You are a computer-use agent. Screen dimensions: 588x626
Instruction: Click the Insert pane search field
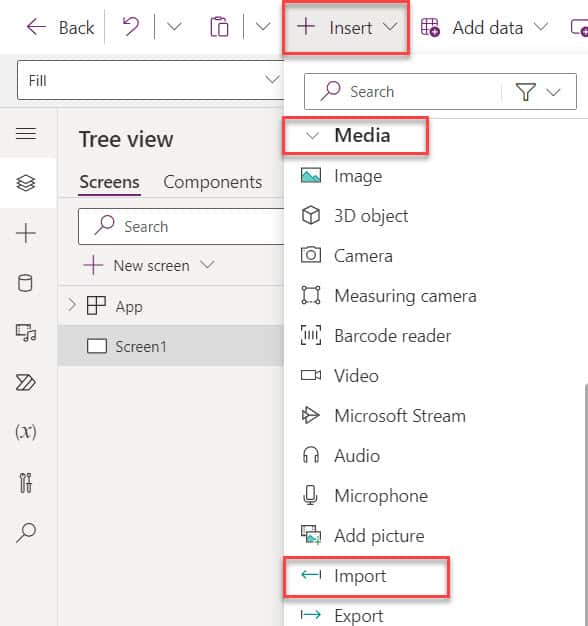(402, 91)
